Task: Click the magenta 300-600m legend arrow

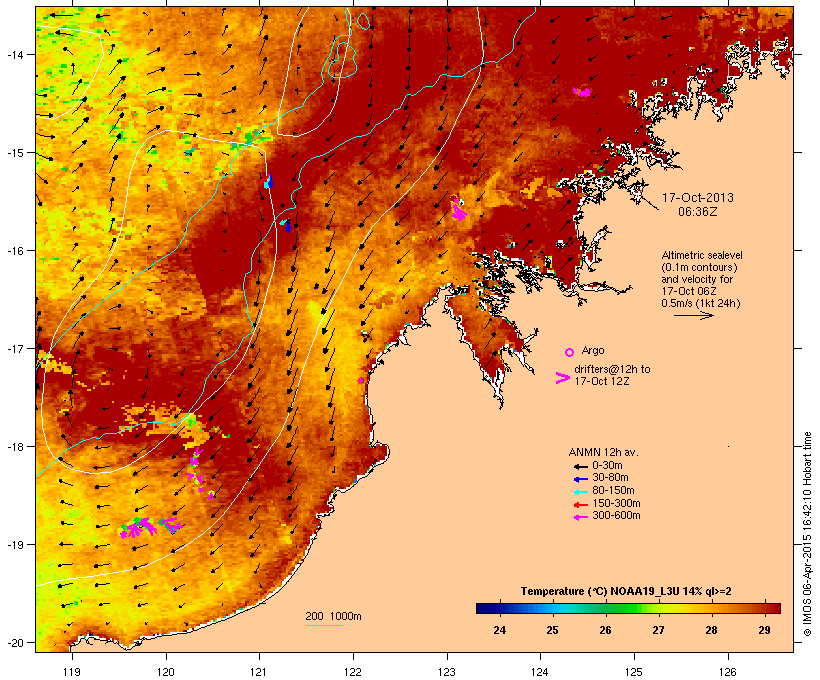Action: tap(580, 517)
